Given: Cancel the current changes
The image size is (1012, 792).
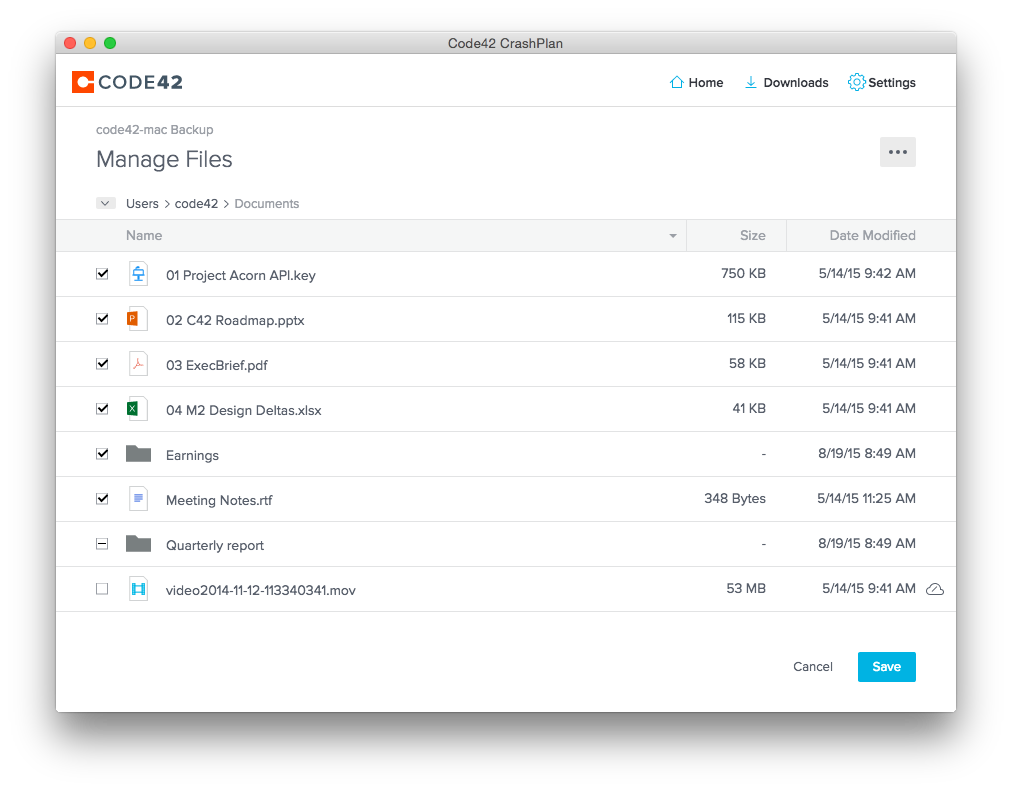Looking at the screenshot, I should tap(812, 666).
